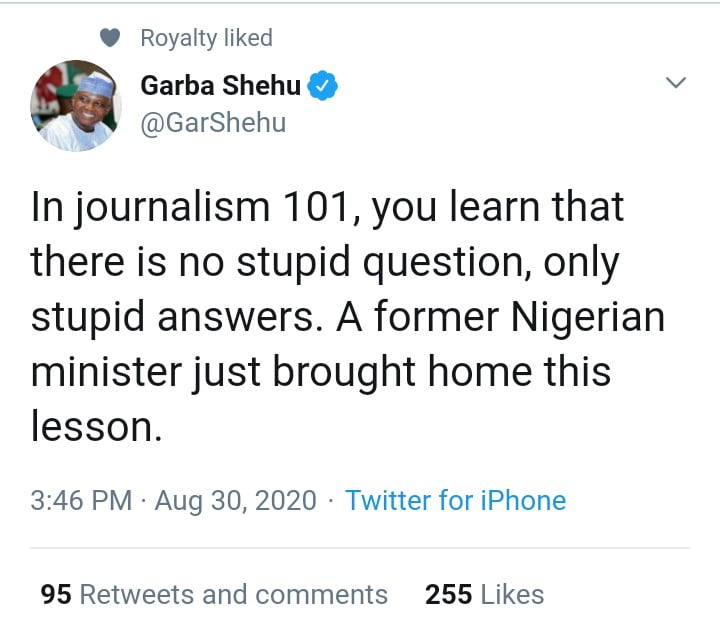Click the tweet line starting In journalism 101

coord(328,207)
